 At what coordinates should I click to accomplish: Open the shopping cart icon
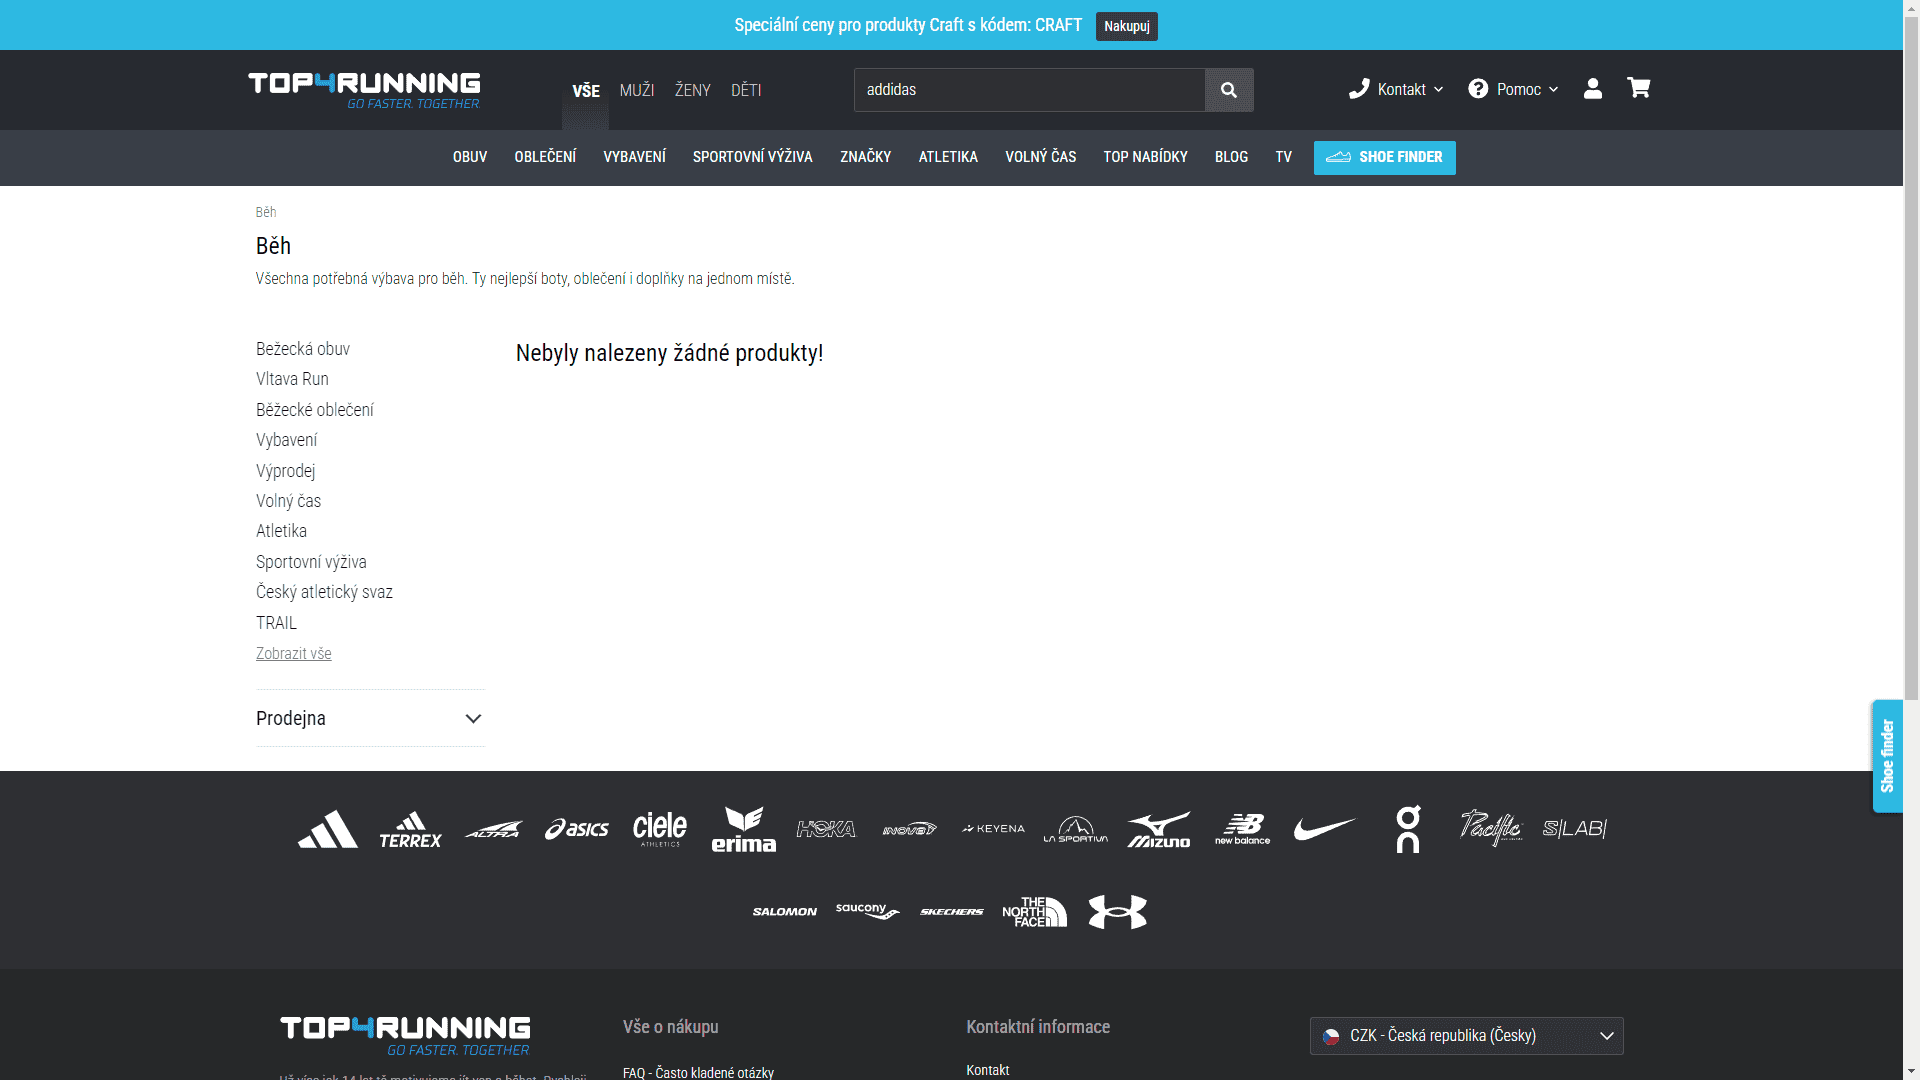point(1638,88)
